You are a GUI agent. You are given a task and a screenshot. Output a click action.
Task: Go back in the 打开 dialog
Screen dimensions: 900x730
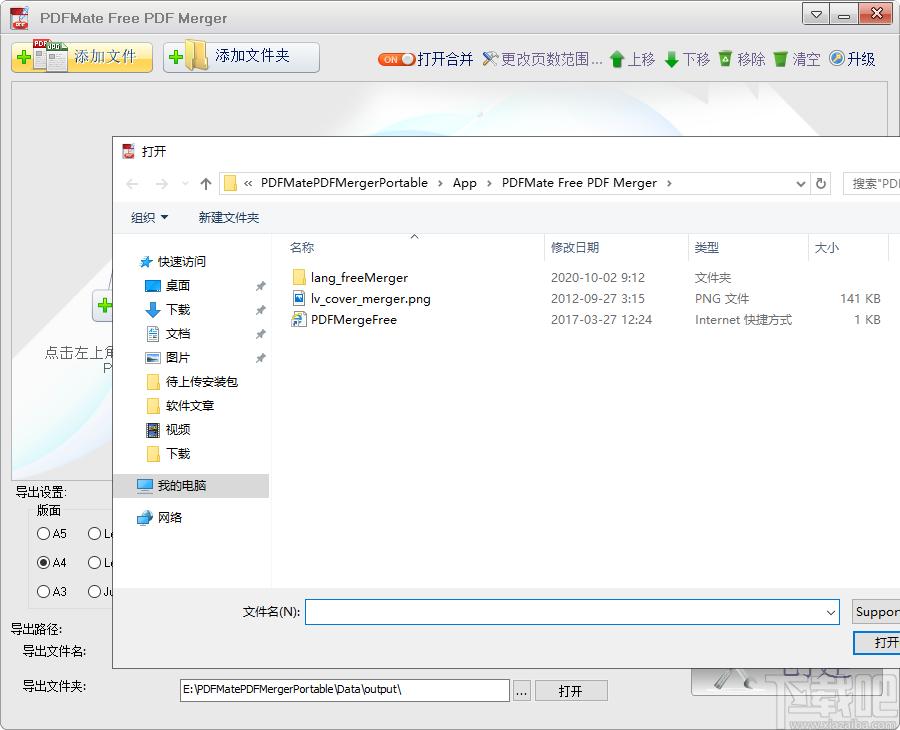click(133, 184)
